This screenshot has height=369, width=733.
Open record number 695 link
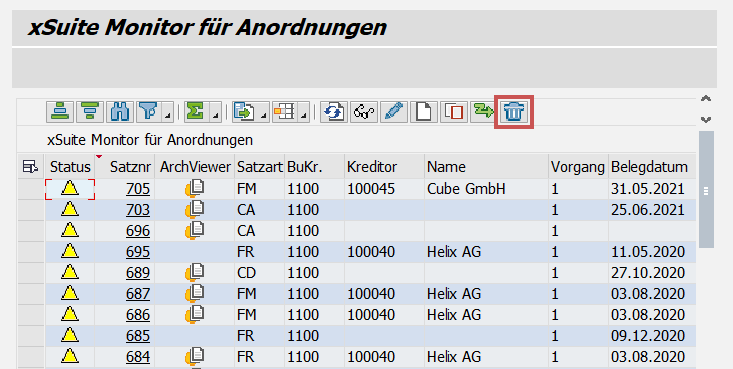click(138, 252)
